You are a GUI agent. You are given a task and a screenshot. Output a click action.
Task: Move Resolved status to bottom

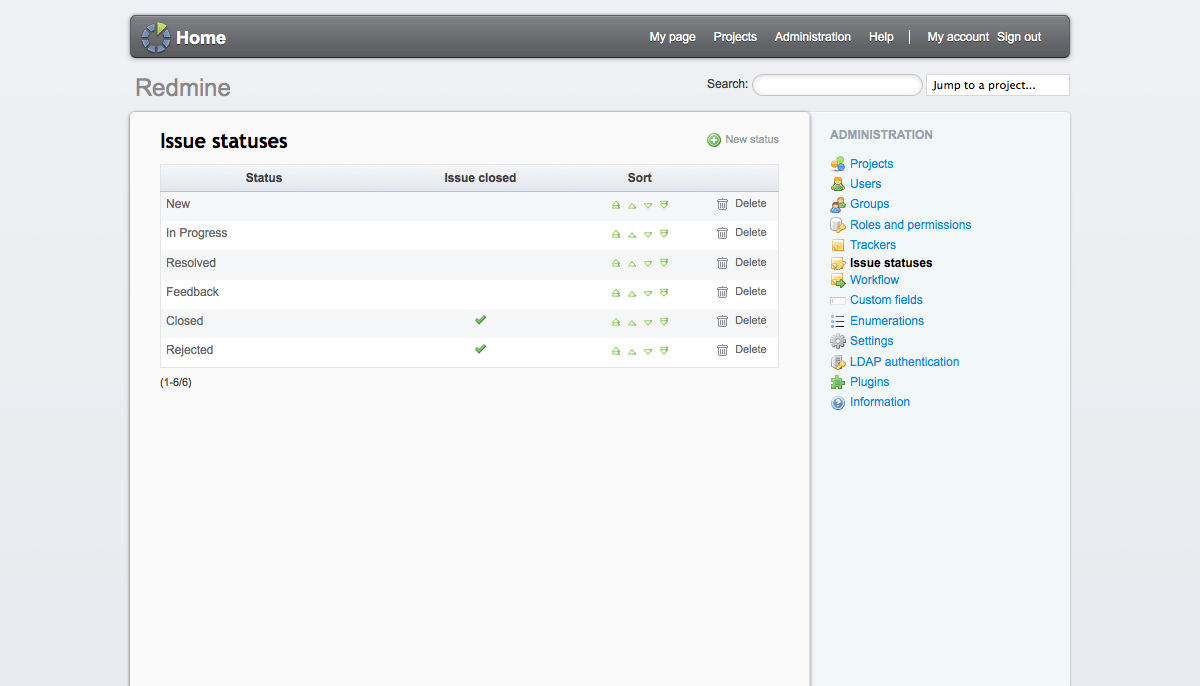pos(664,264)
